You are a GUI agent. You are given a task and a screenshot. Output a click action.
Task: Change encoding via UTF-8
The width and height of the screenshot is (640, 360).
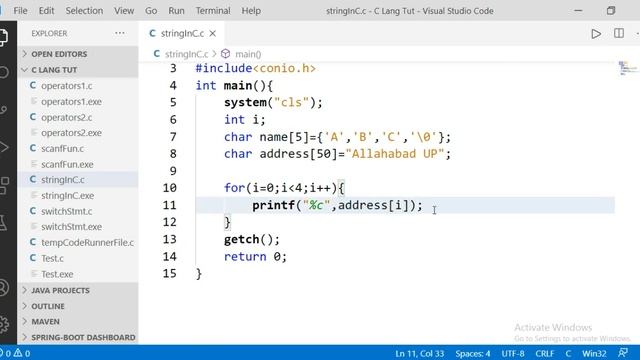(513, 353)
